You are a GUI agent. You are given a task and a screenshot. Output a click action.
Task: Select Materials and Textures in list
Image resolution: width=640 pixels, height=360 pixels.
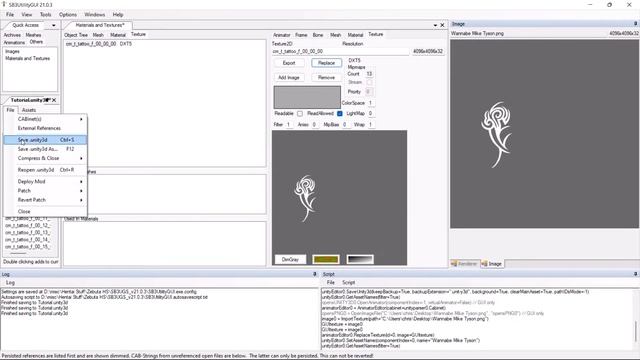(28, 59)
